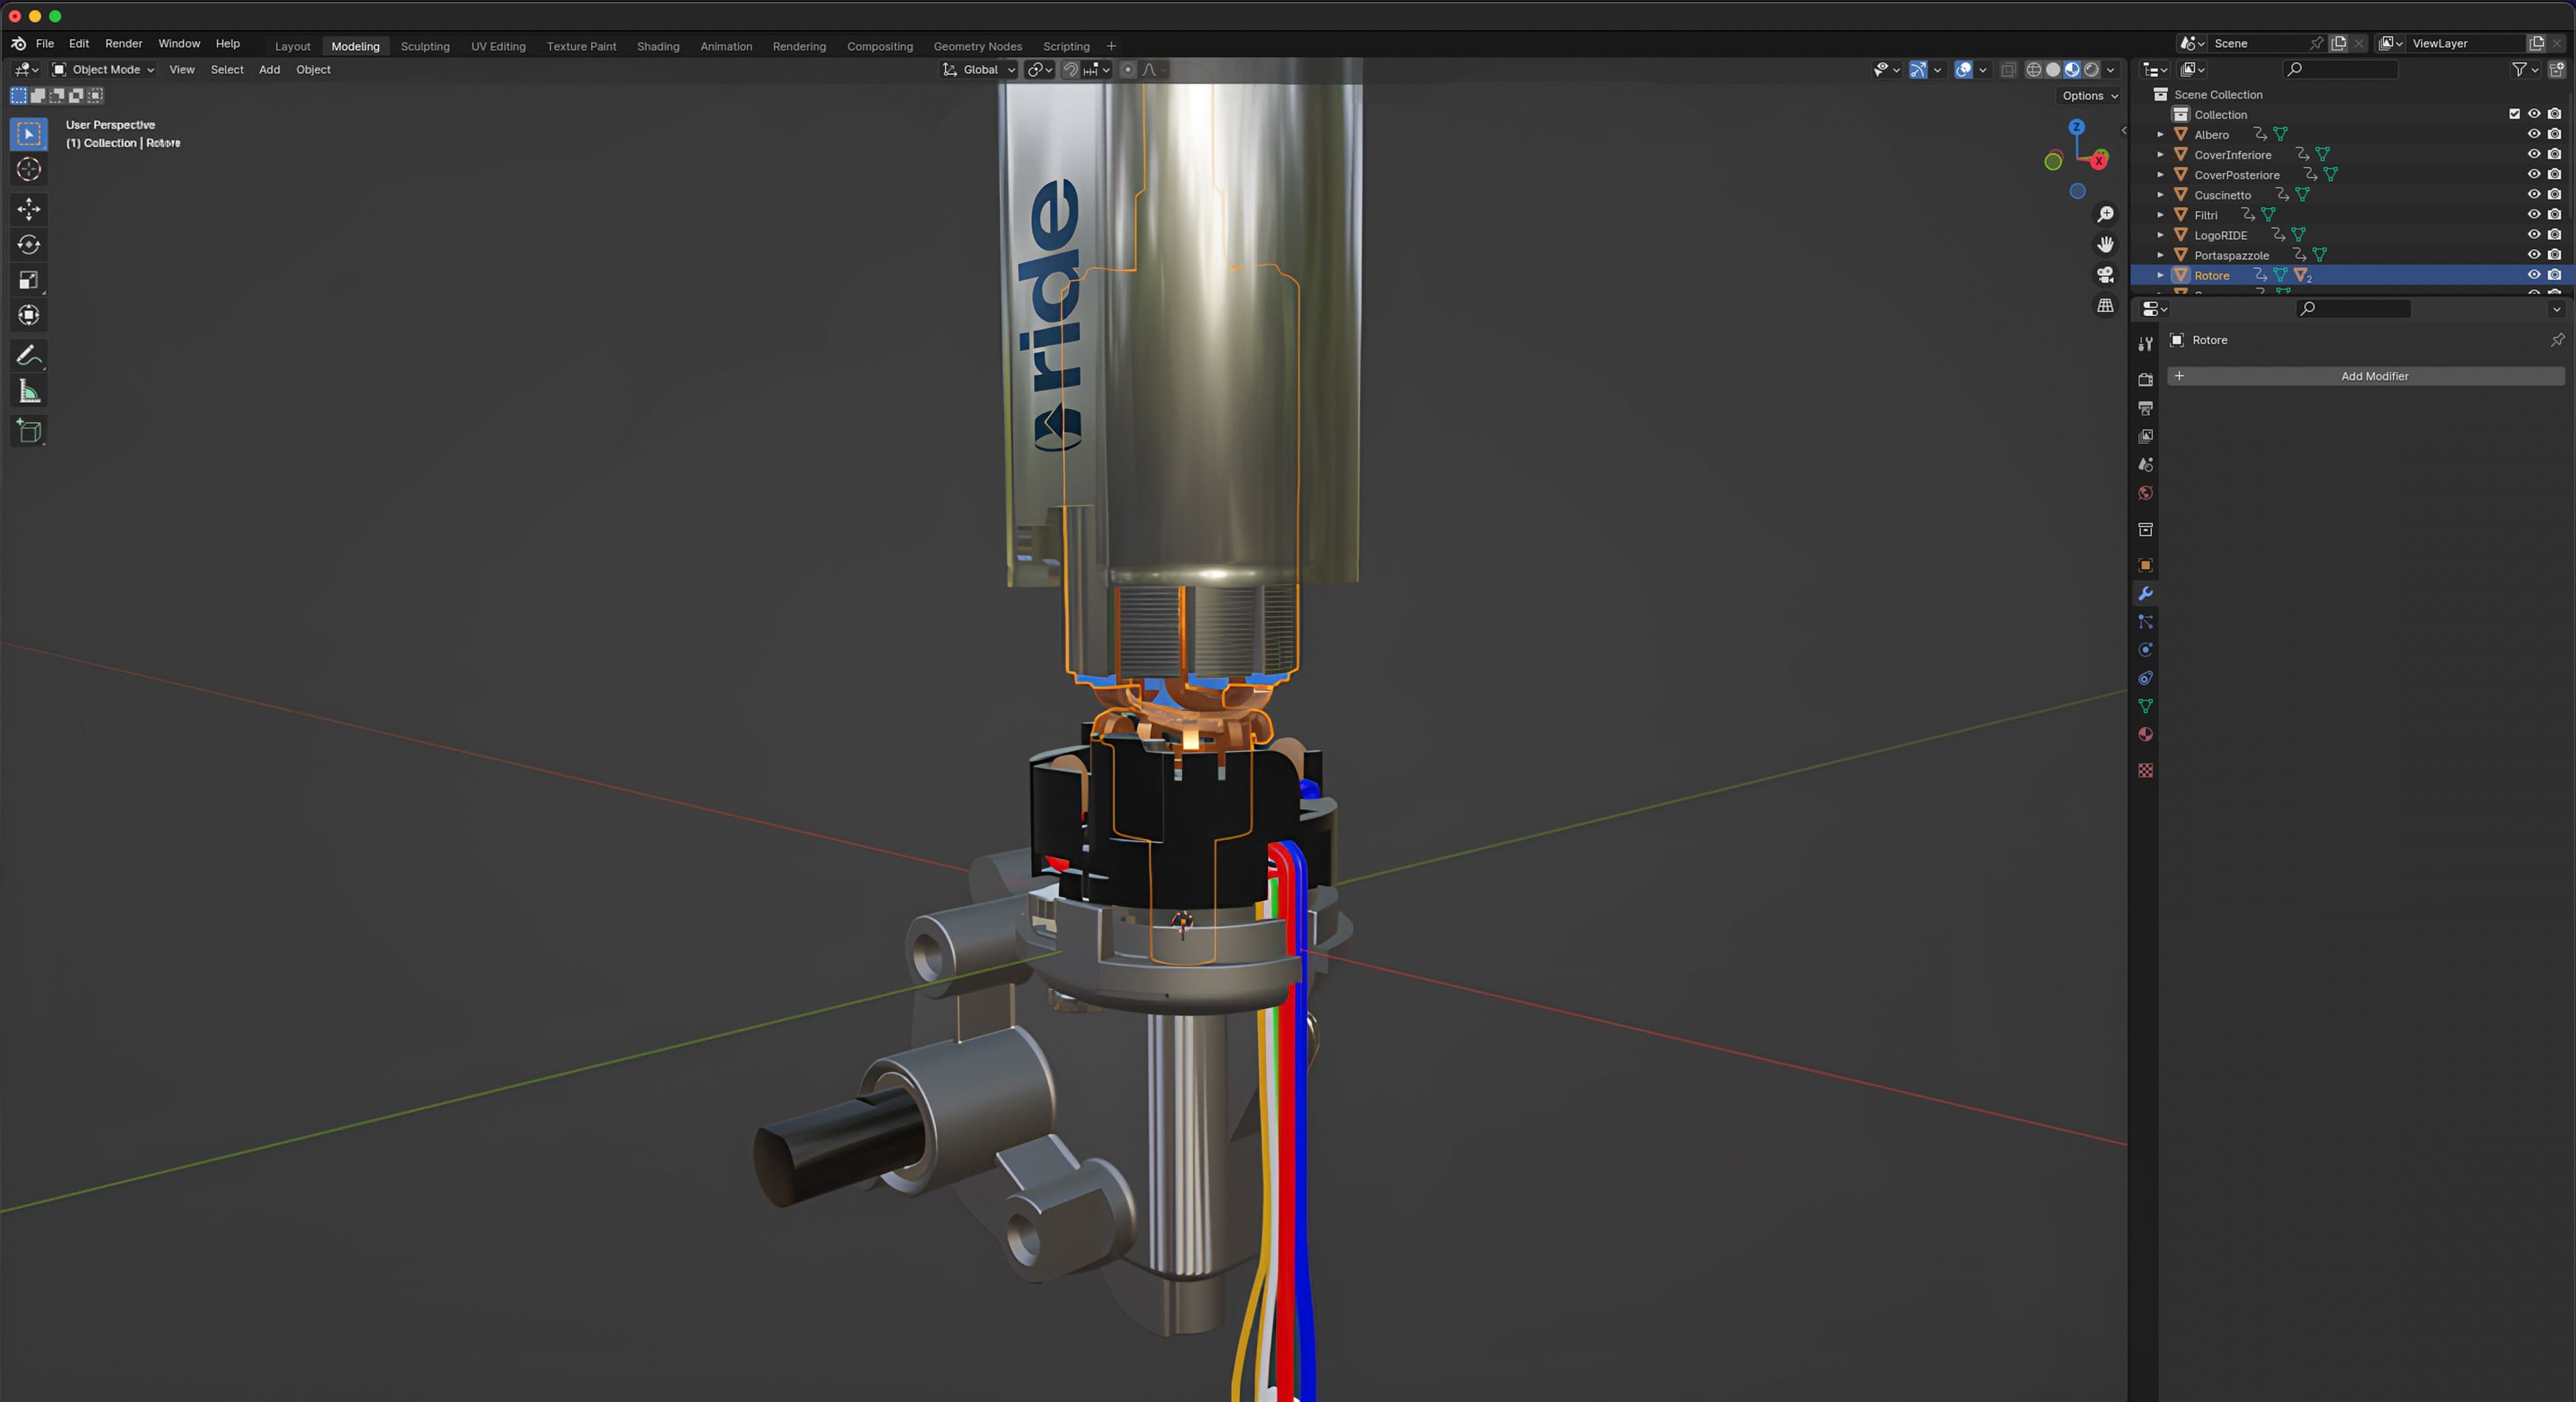Image resolution: width=2576 pixels, height=1402 pixels.
Task: Open the viewport Options popover
Action: coord(2089,96)
